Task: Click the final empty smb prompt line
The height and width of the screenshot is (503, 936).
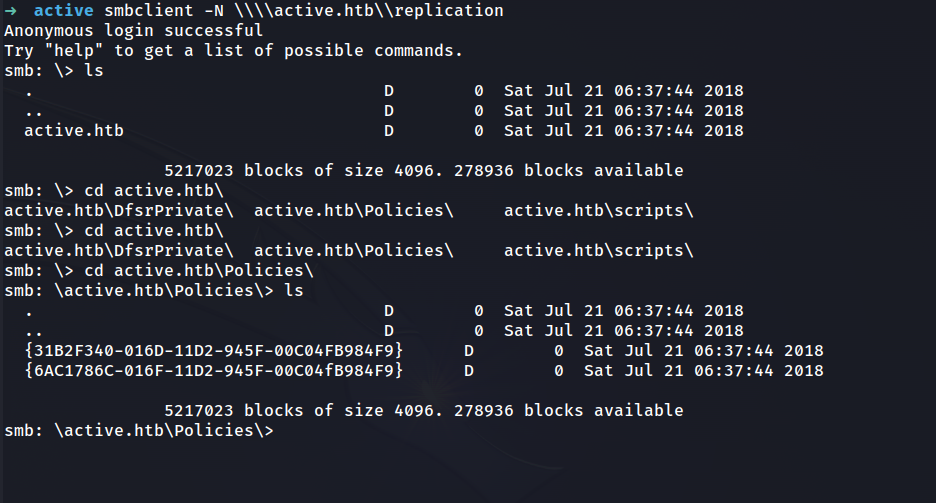Action: 138,431
